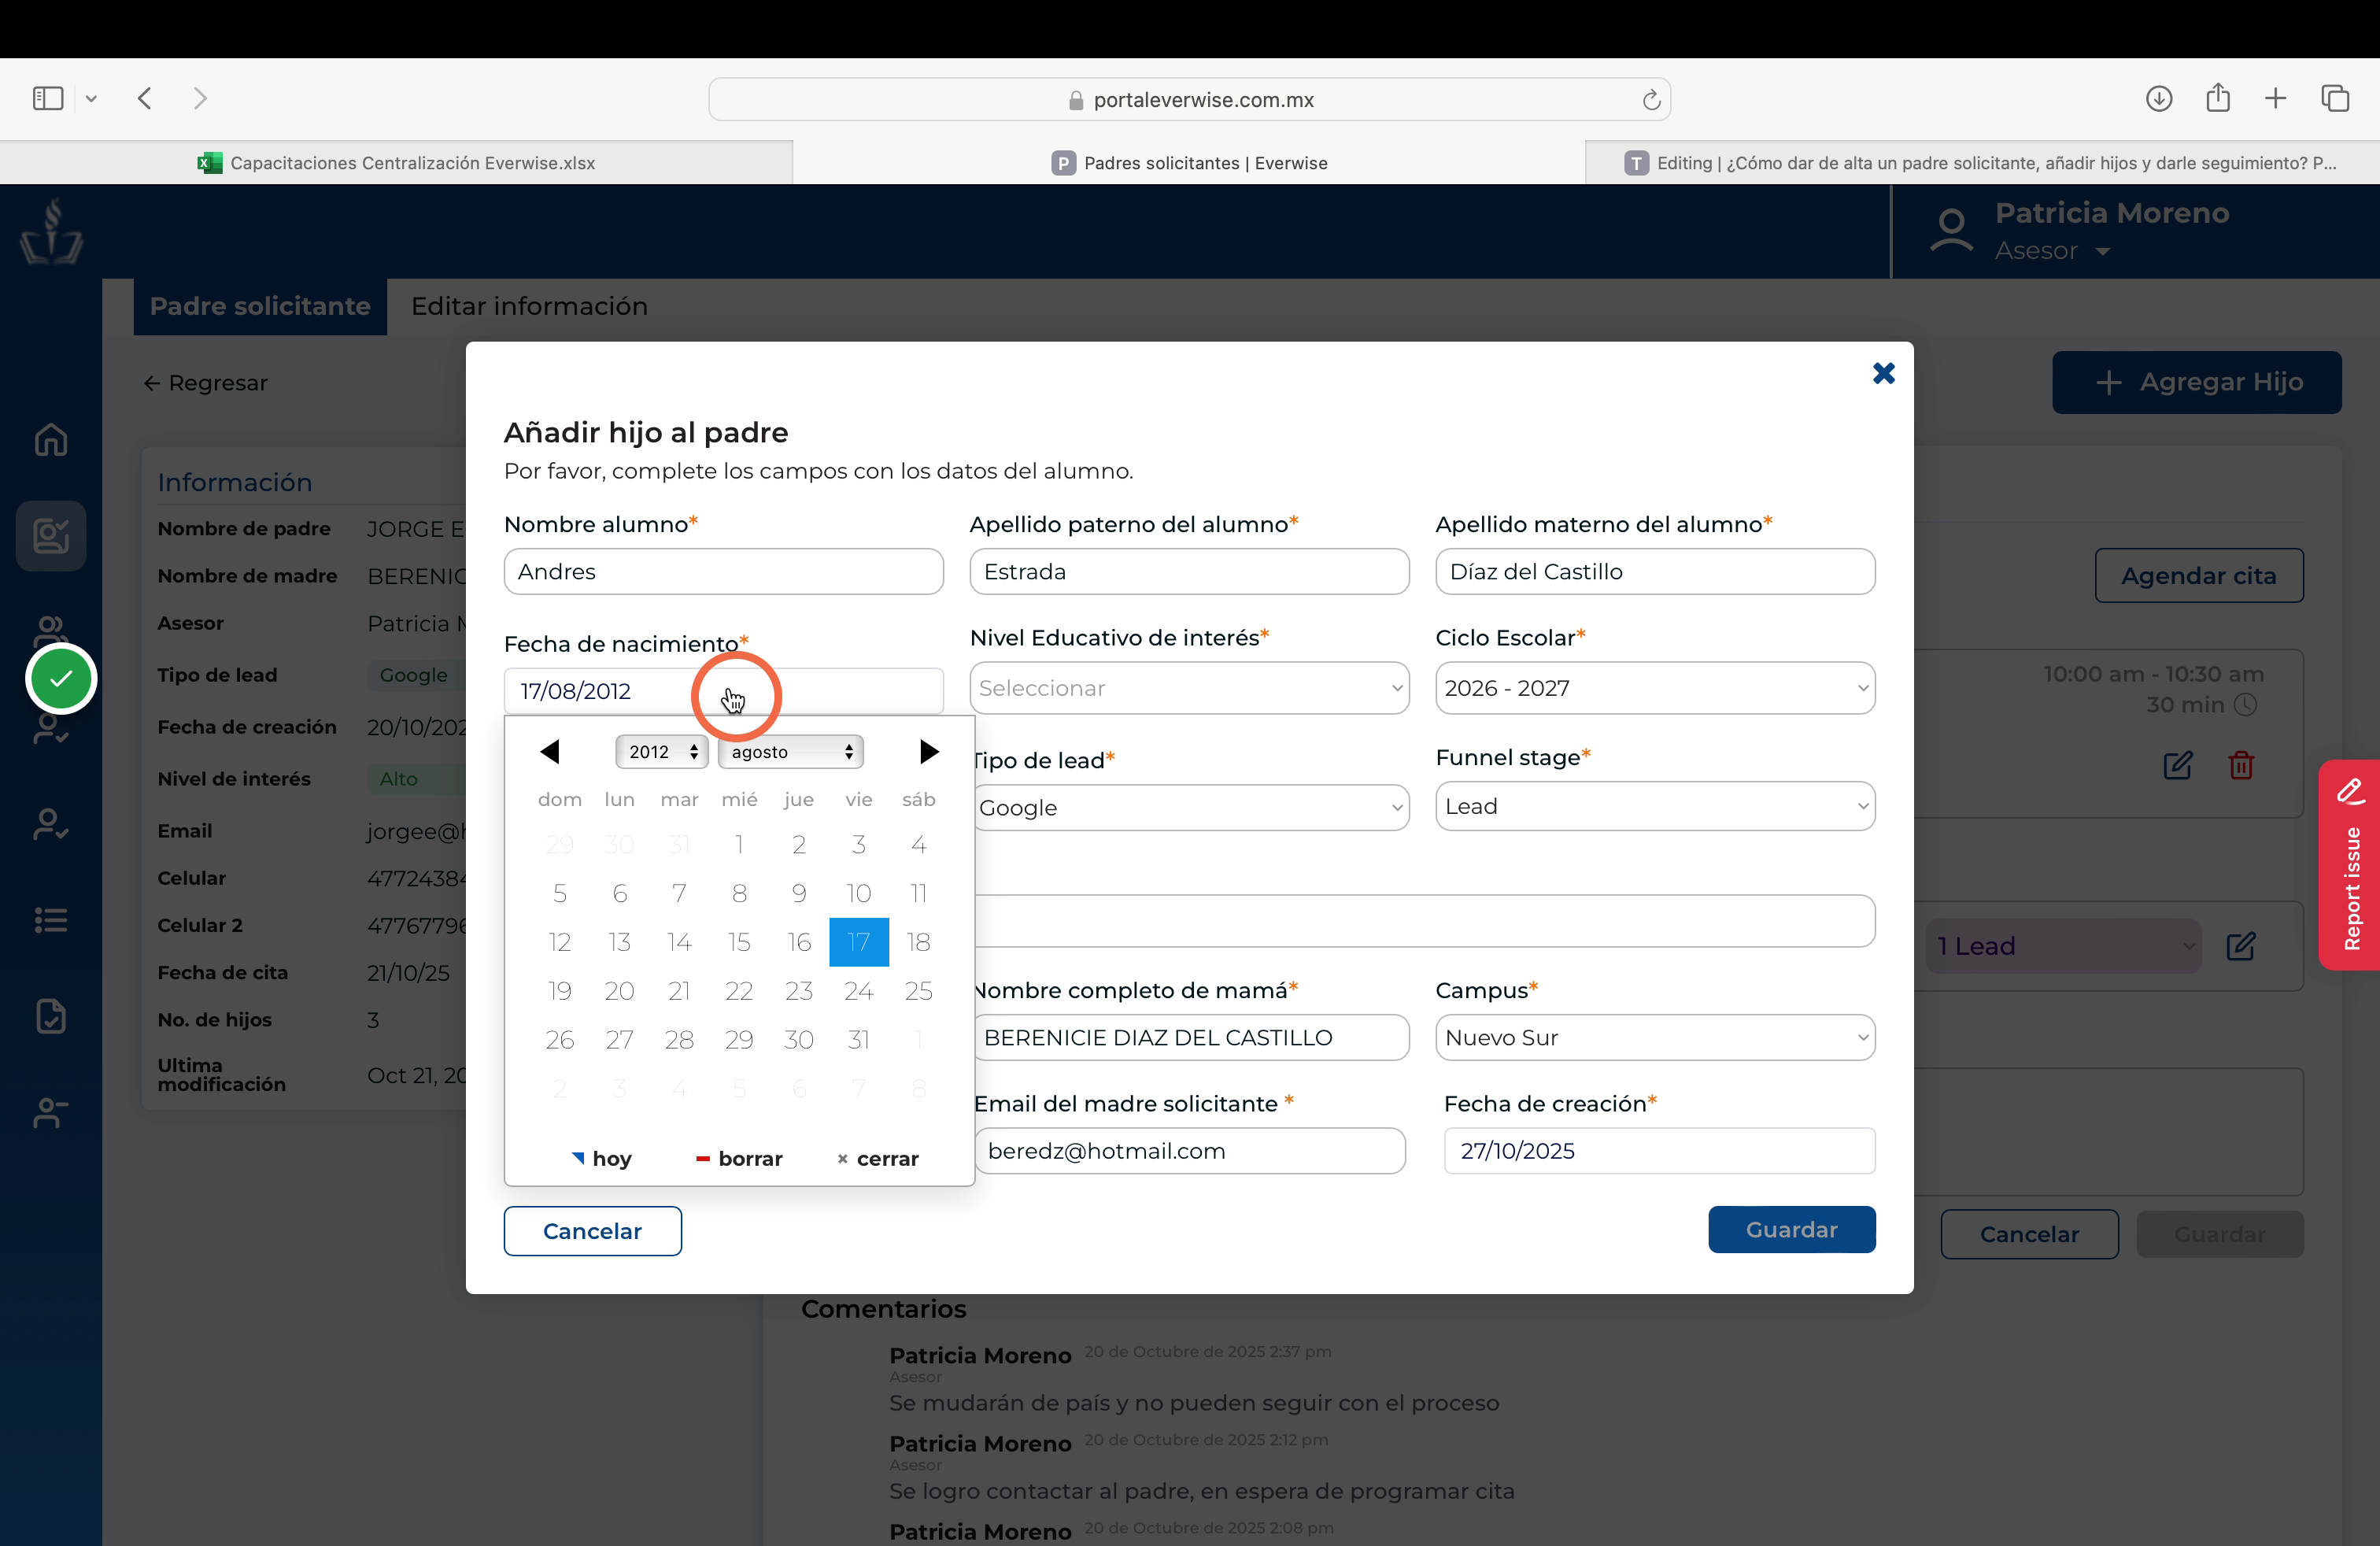
Task: Click Cancelar in the Añadir hijo dialog
Action: point(592,1231)
